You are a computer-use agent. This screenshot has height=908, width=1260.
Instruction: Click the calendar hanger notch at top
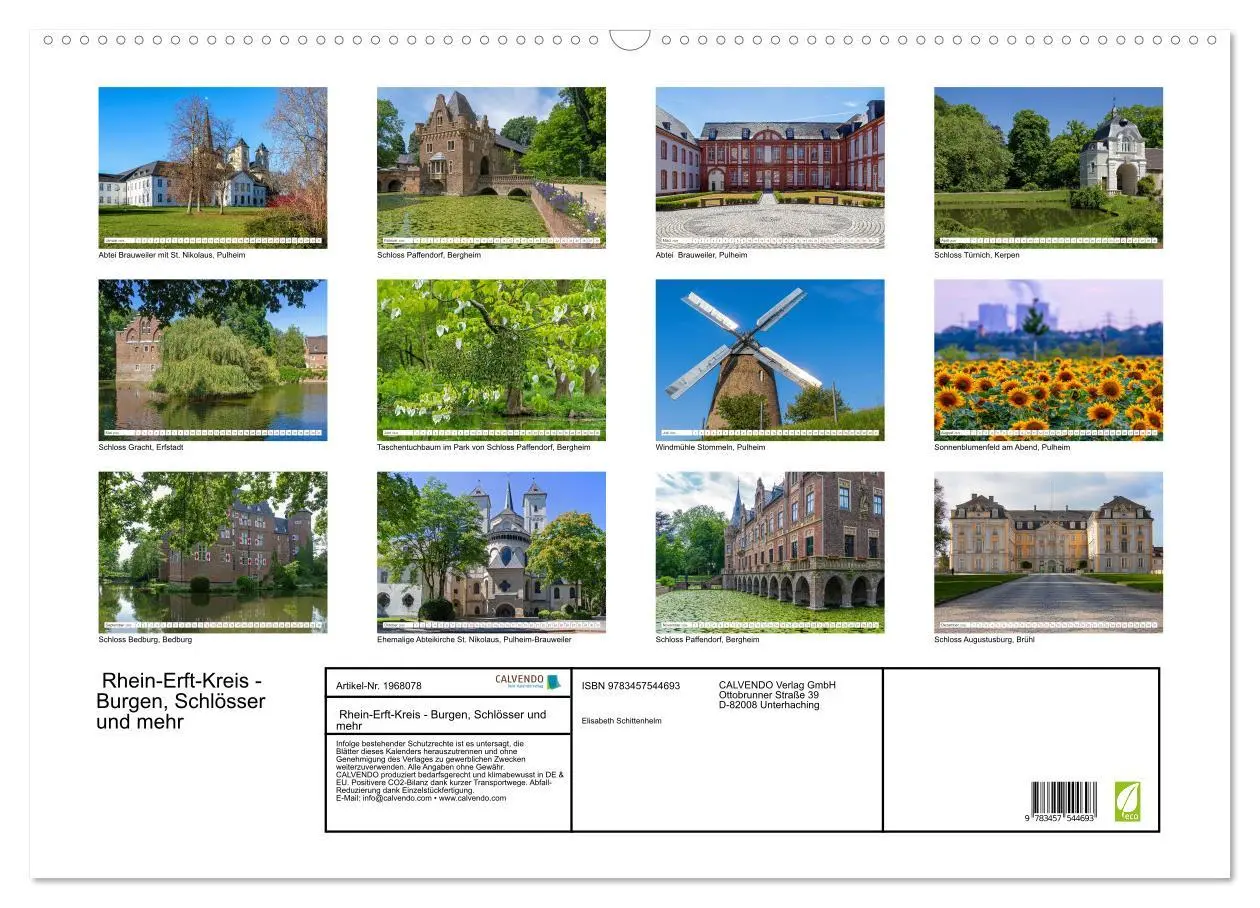[630, 40]
